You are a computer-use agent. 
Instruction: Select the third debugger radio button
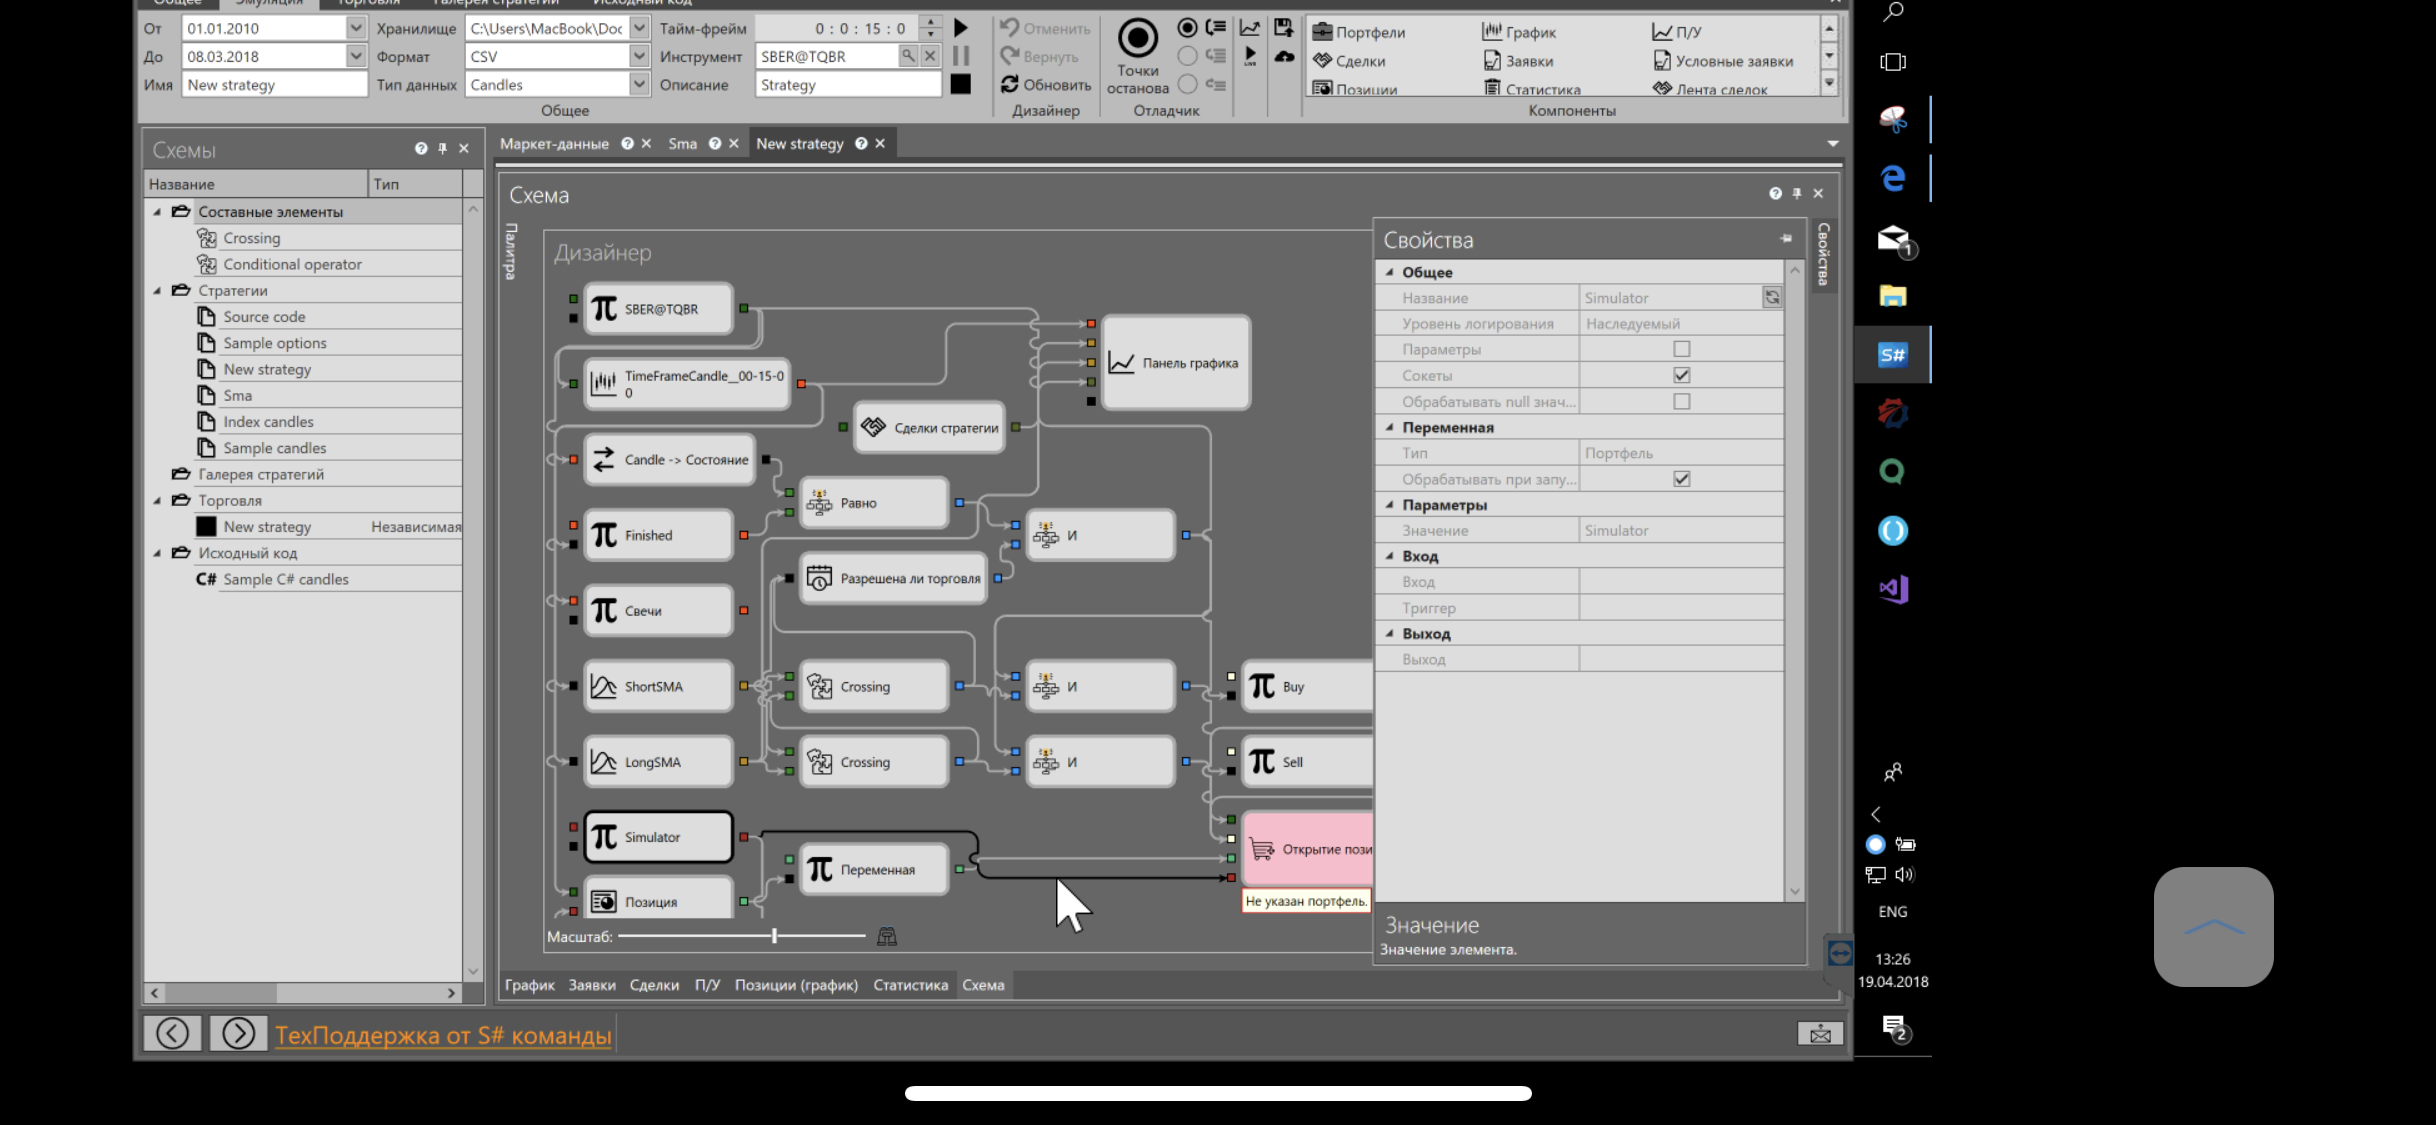[x=1187, y=84]
